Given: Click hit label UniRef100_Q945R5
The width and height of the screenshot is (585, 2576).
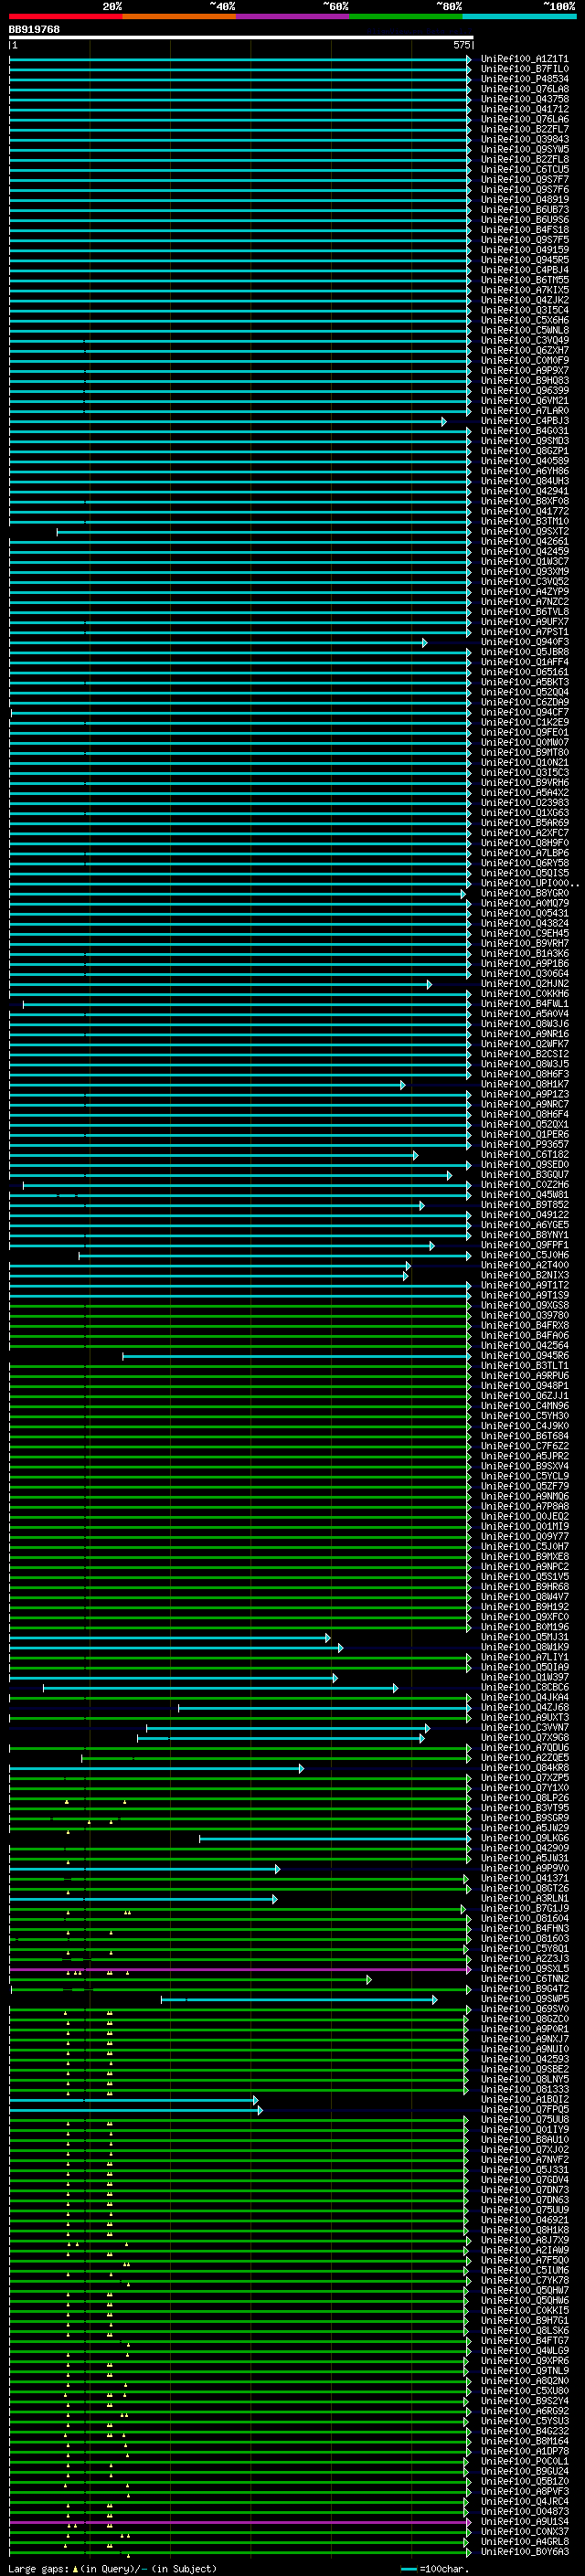Looking at the screenshot, I should (x=524, y=259).
